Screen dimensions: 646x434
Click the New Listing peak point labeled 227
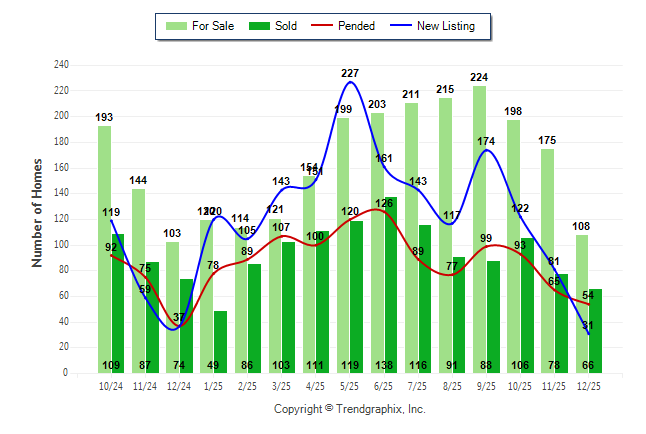[350, 82]
